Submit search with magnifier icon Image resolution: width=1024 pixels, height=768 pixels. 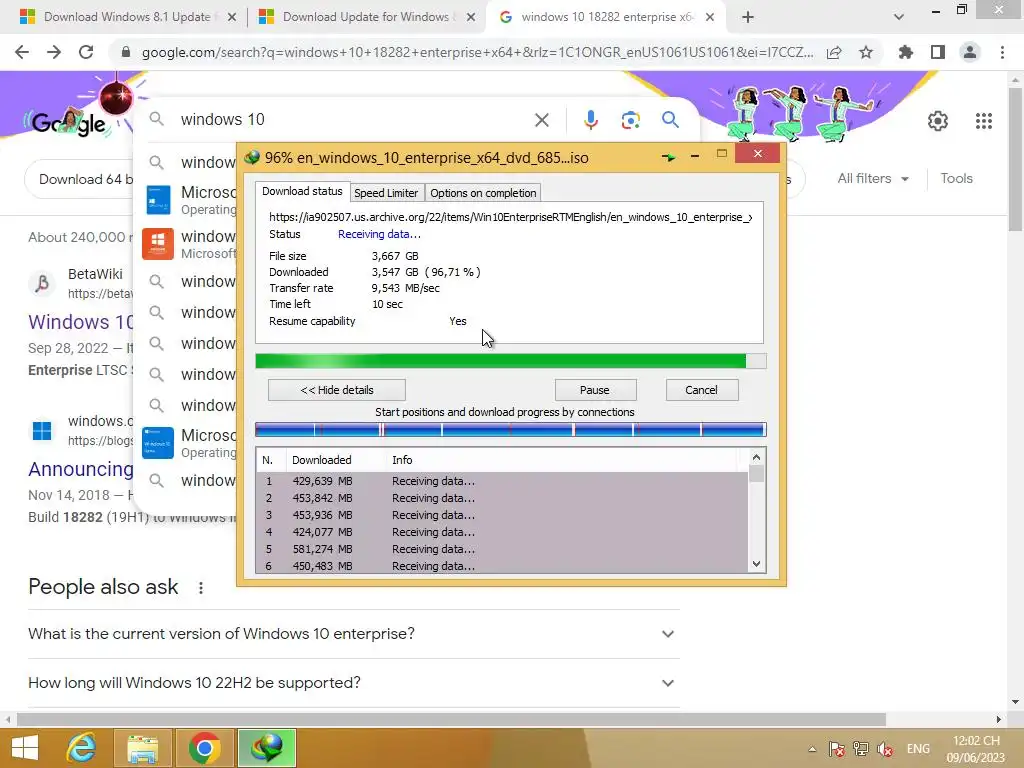pos(670,120)
